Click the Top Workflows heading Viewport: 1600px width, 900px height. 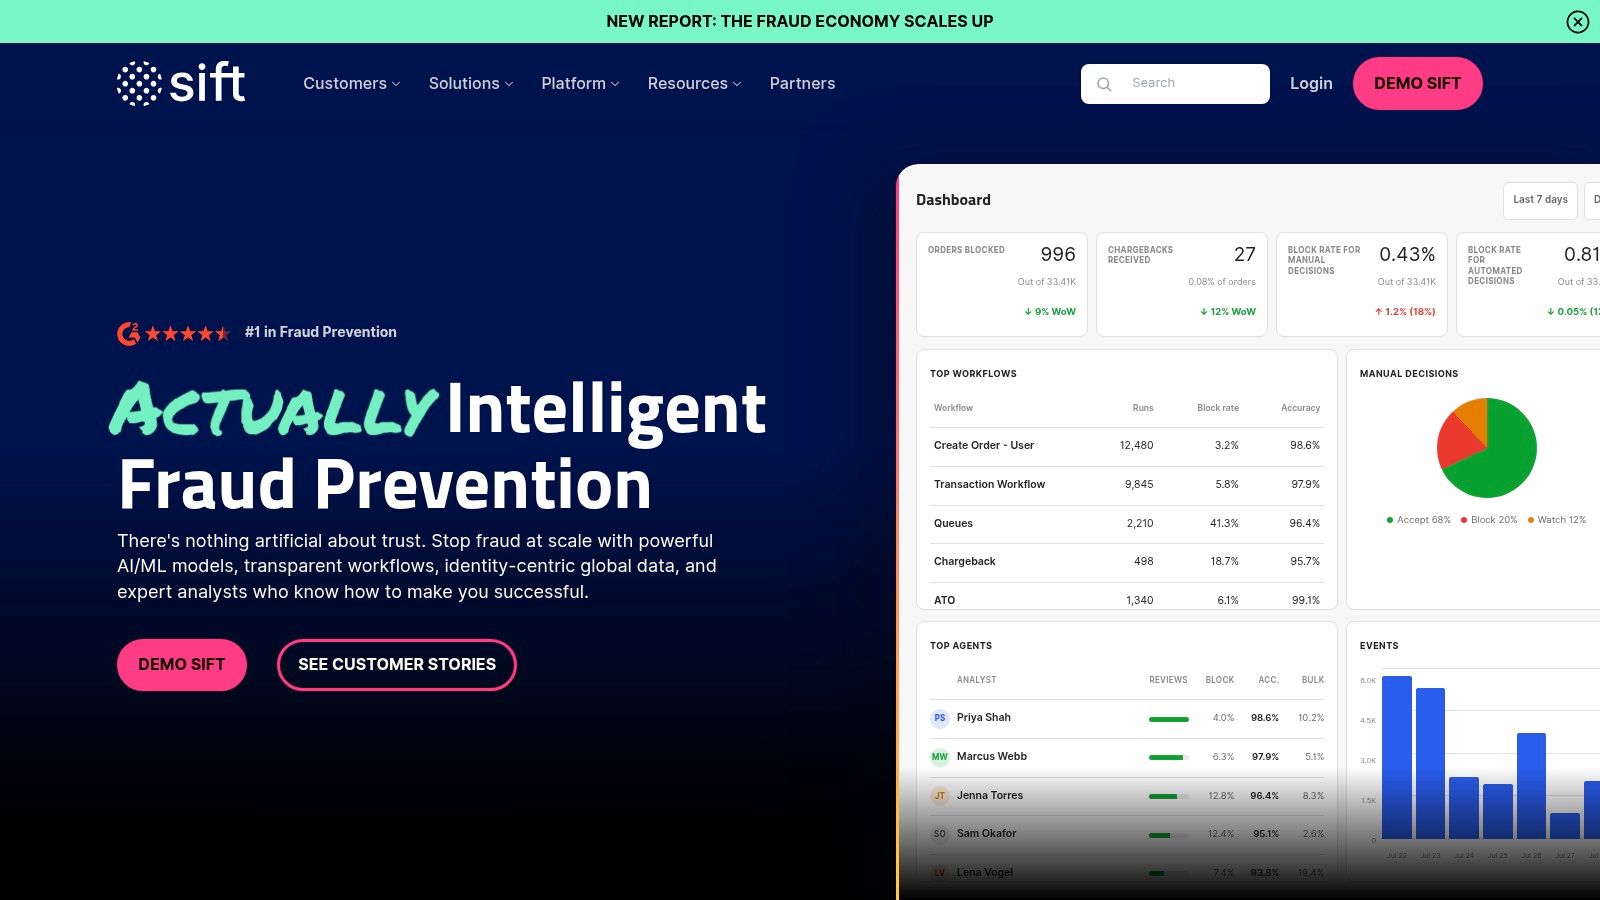tap(973, 374)
